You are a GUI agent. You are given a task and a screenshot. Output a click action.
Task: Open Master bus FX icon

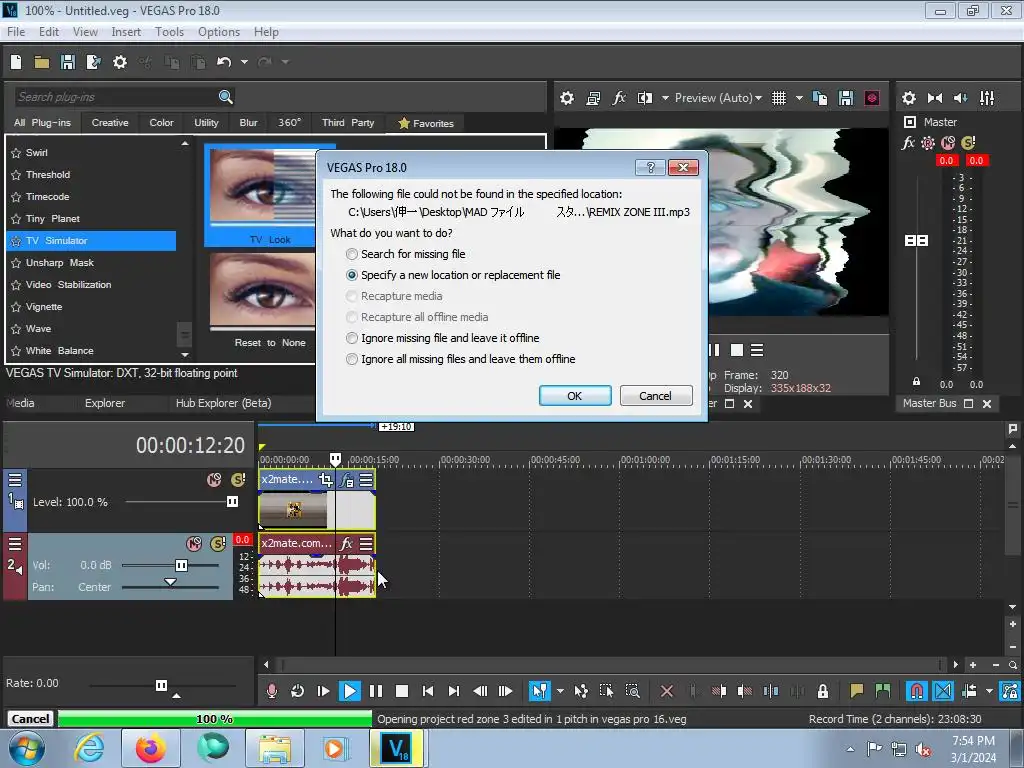pos(908,142)
